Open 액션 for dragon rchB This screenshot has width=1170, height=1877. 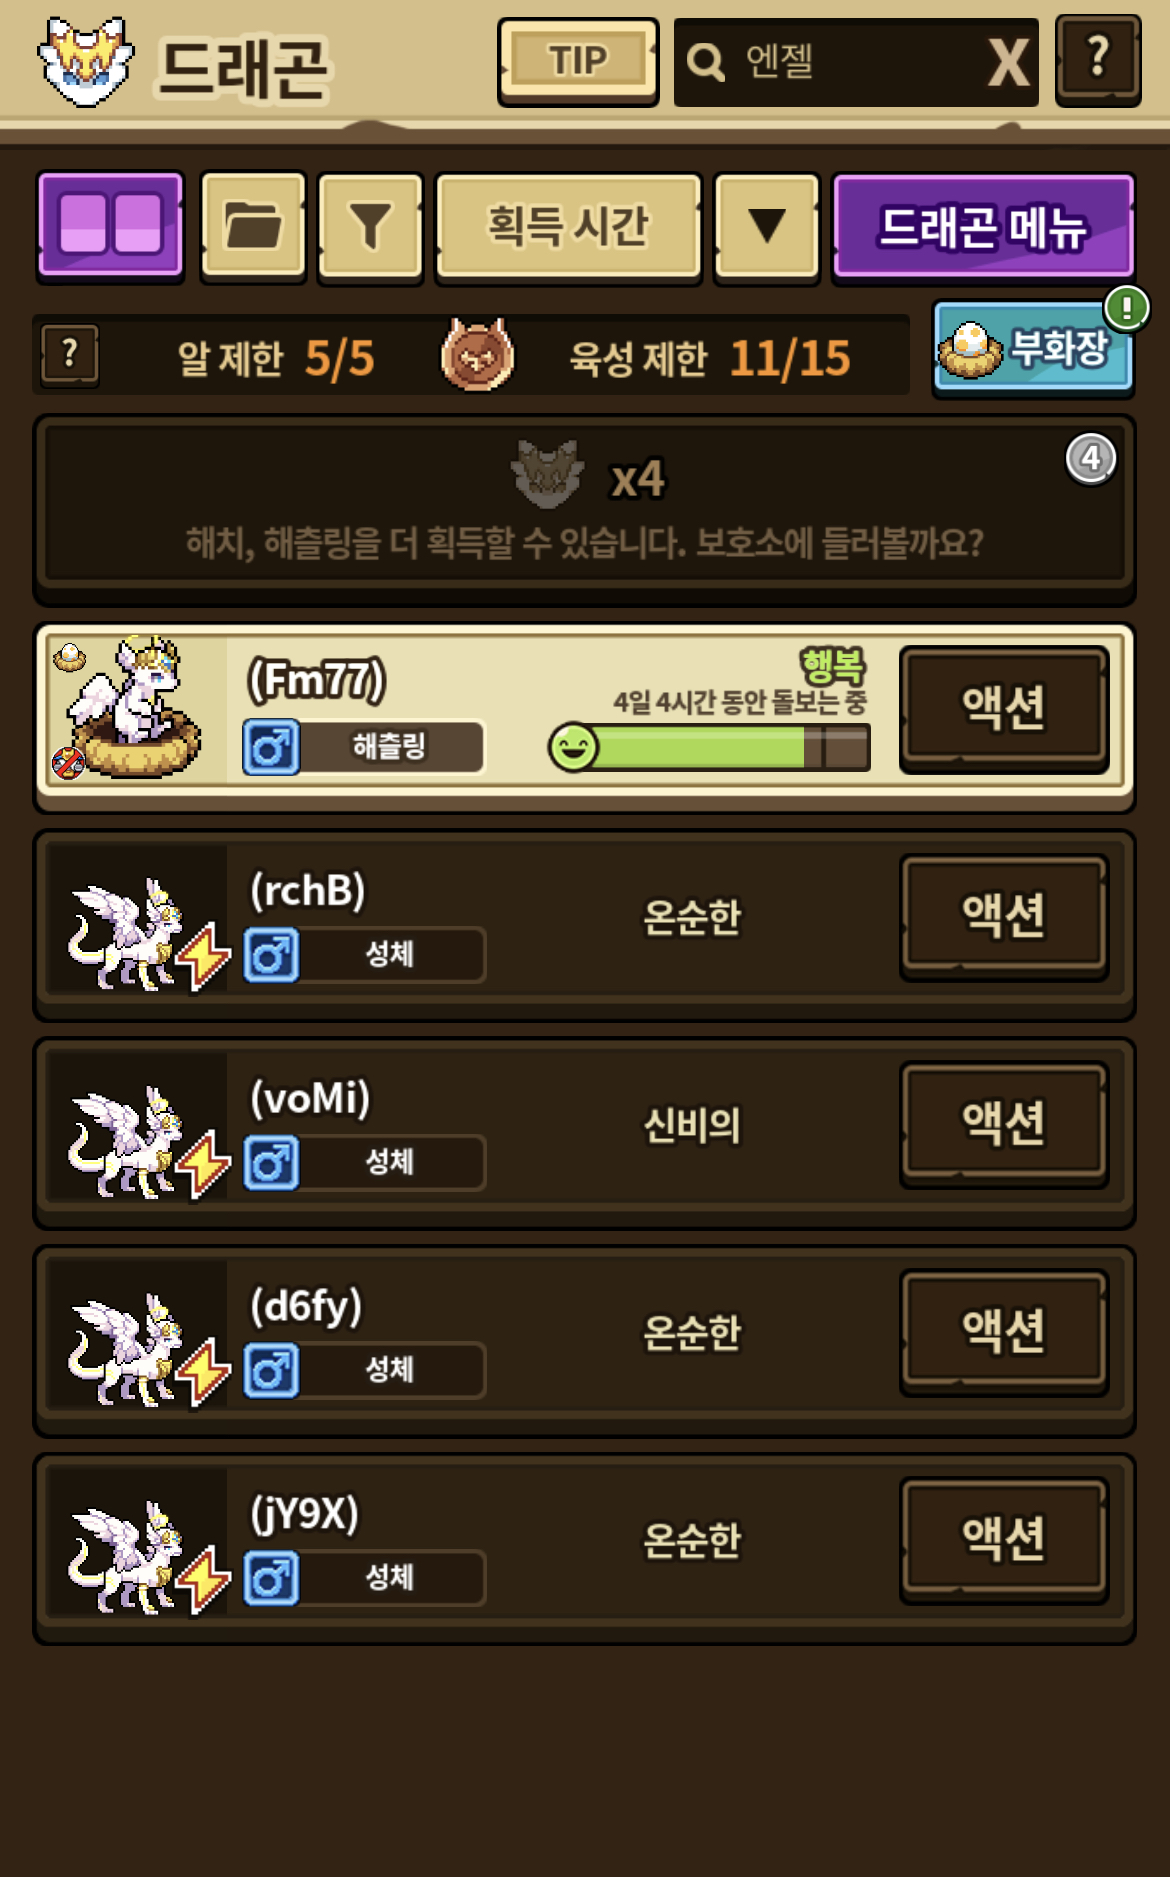pyautogui.click(x=1004, y=916)
